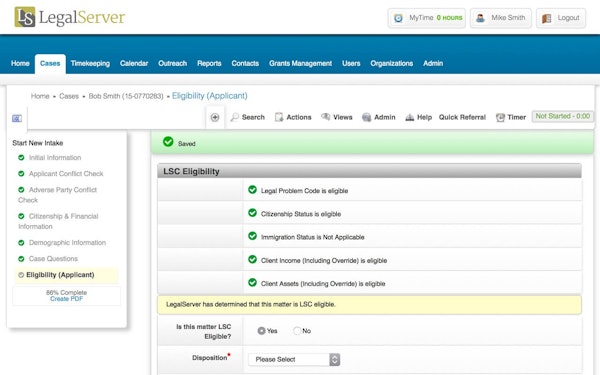Click the green check next to Applicant Conflict Check
This screenshot has width=600, height=375.
click(21, 174)
